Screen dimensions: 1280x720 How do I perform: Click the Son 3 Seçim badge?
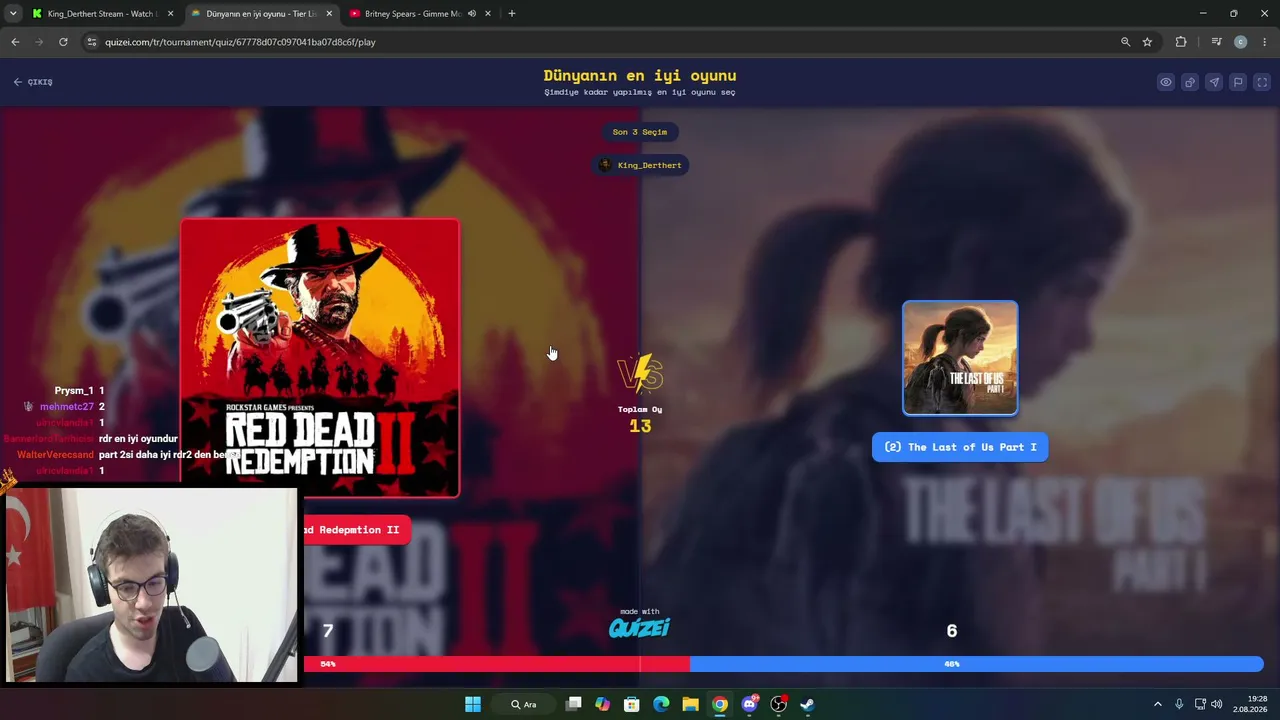(x=640, y=132)
